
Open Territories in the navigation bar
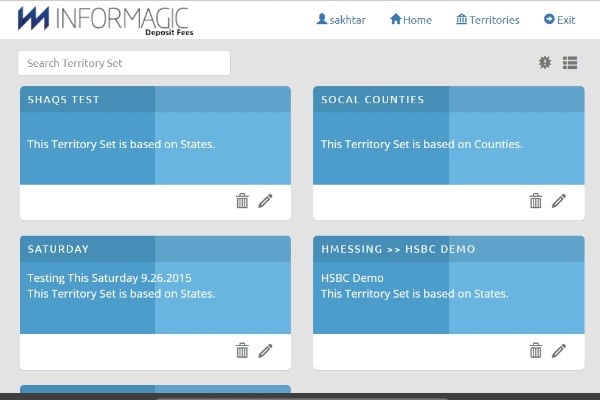[x=488, y=20]
